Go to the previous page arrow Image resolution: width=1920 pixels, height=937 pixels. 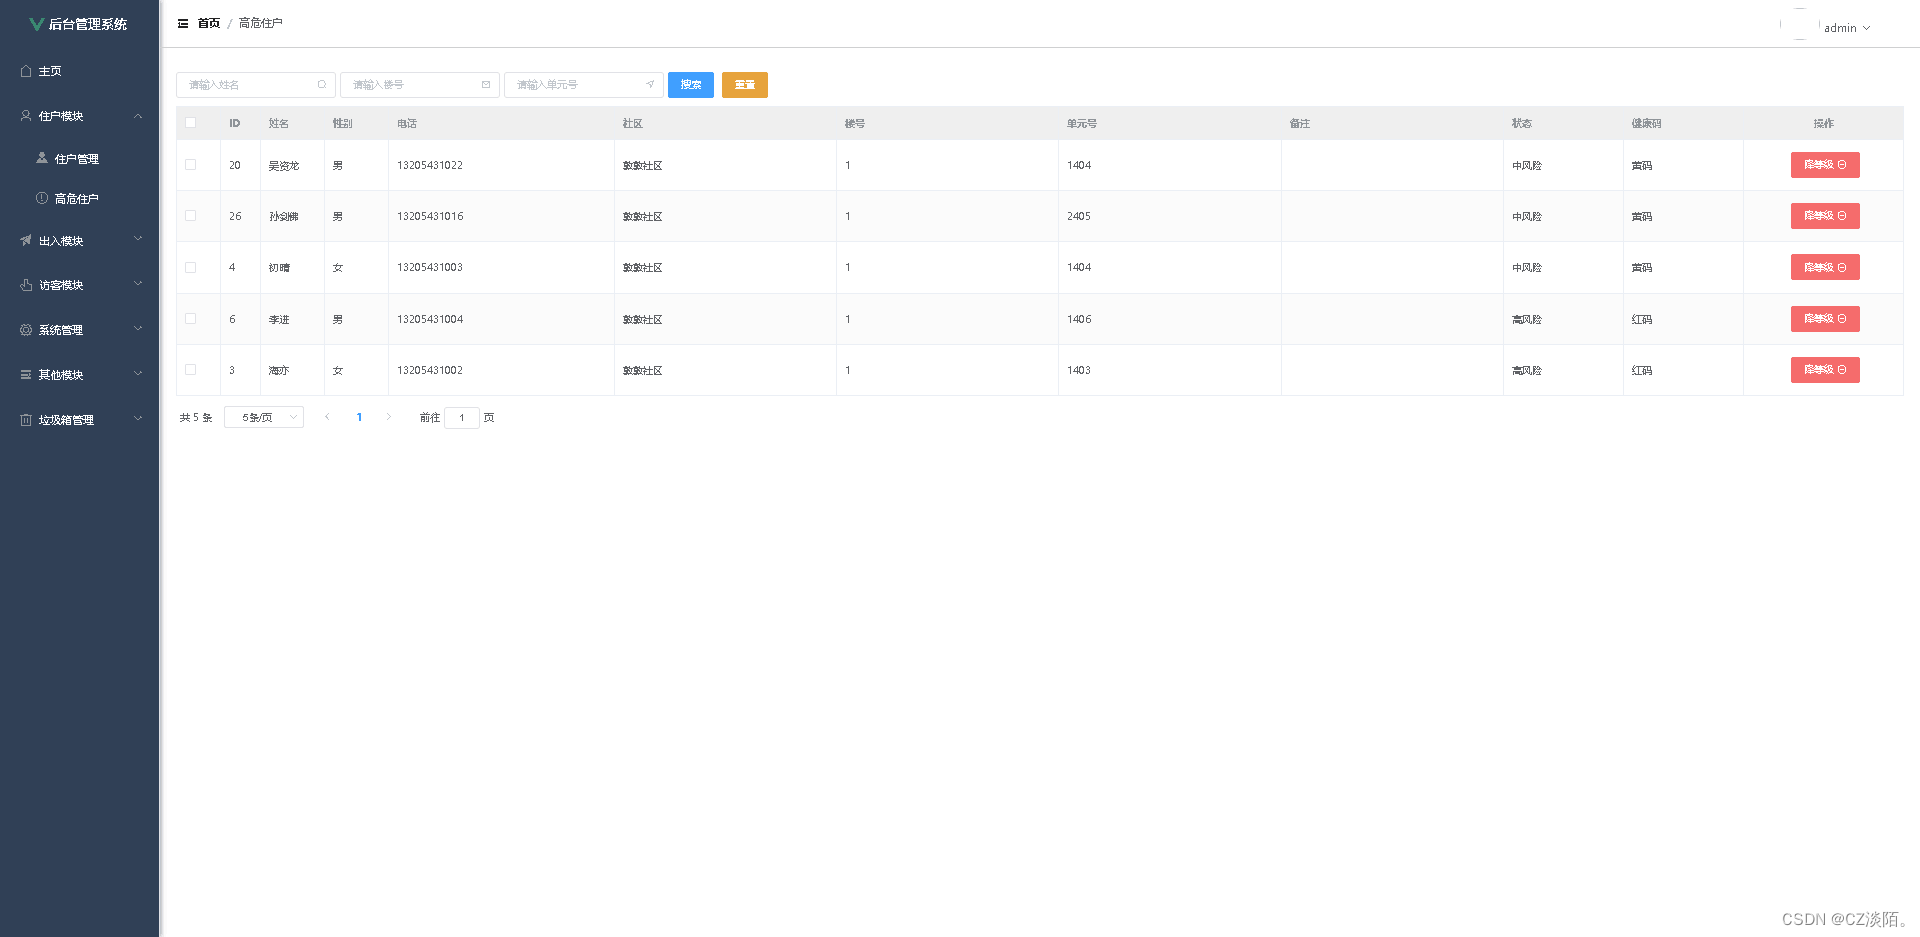[327, 417]
